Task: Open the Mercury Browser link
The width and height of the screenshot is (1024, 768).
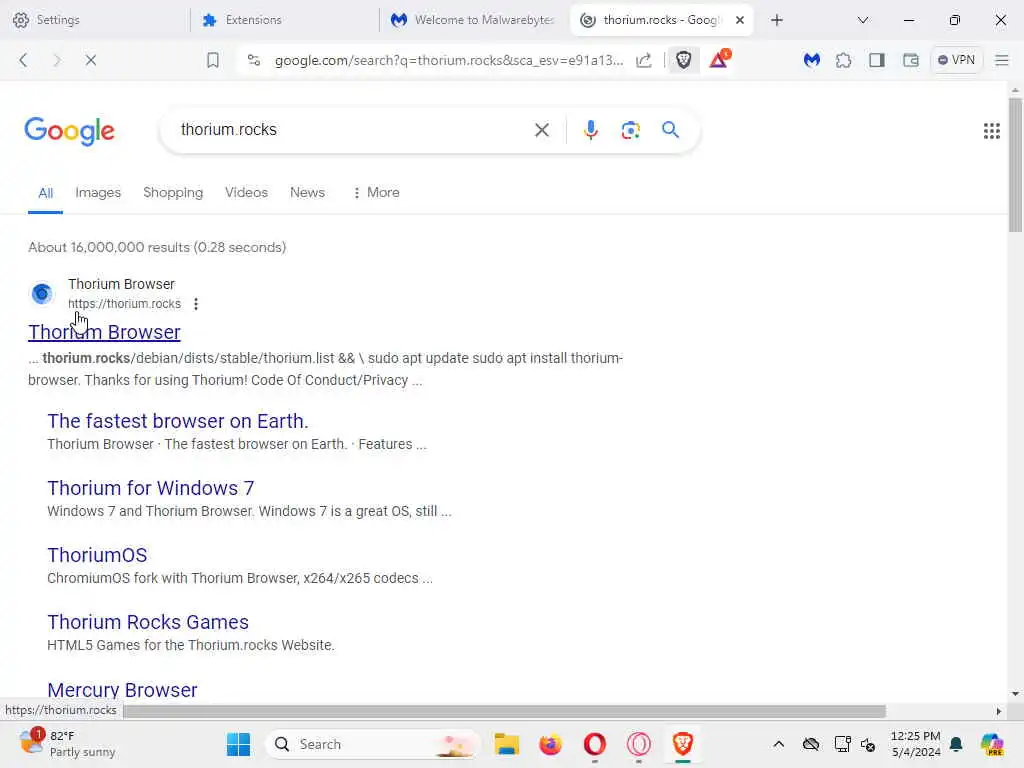Action: point(122,690)
